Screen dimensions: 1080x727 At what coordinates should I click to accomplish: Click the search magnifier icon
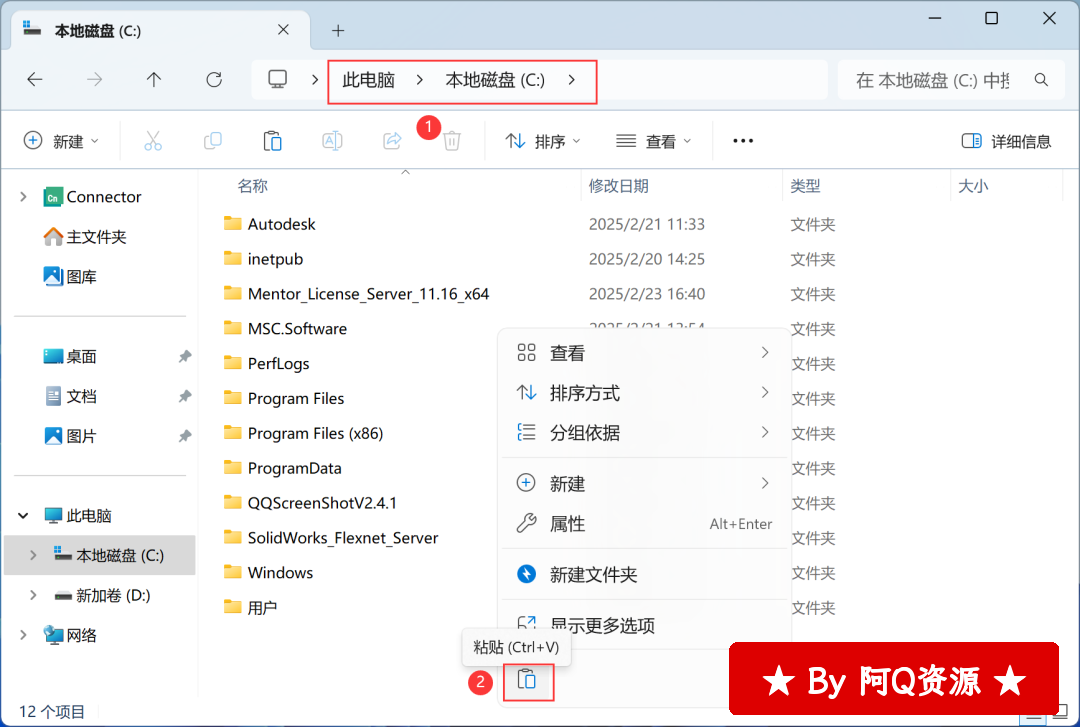pyautogui.click(x=1041, y=80)
